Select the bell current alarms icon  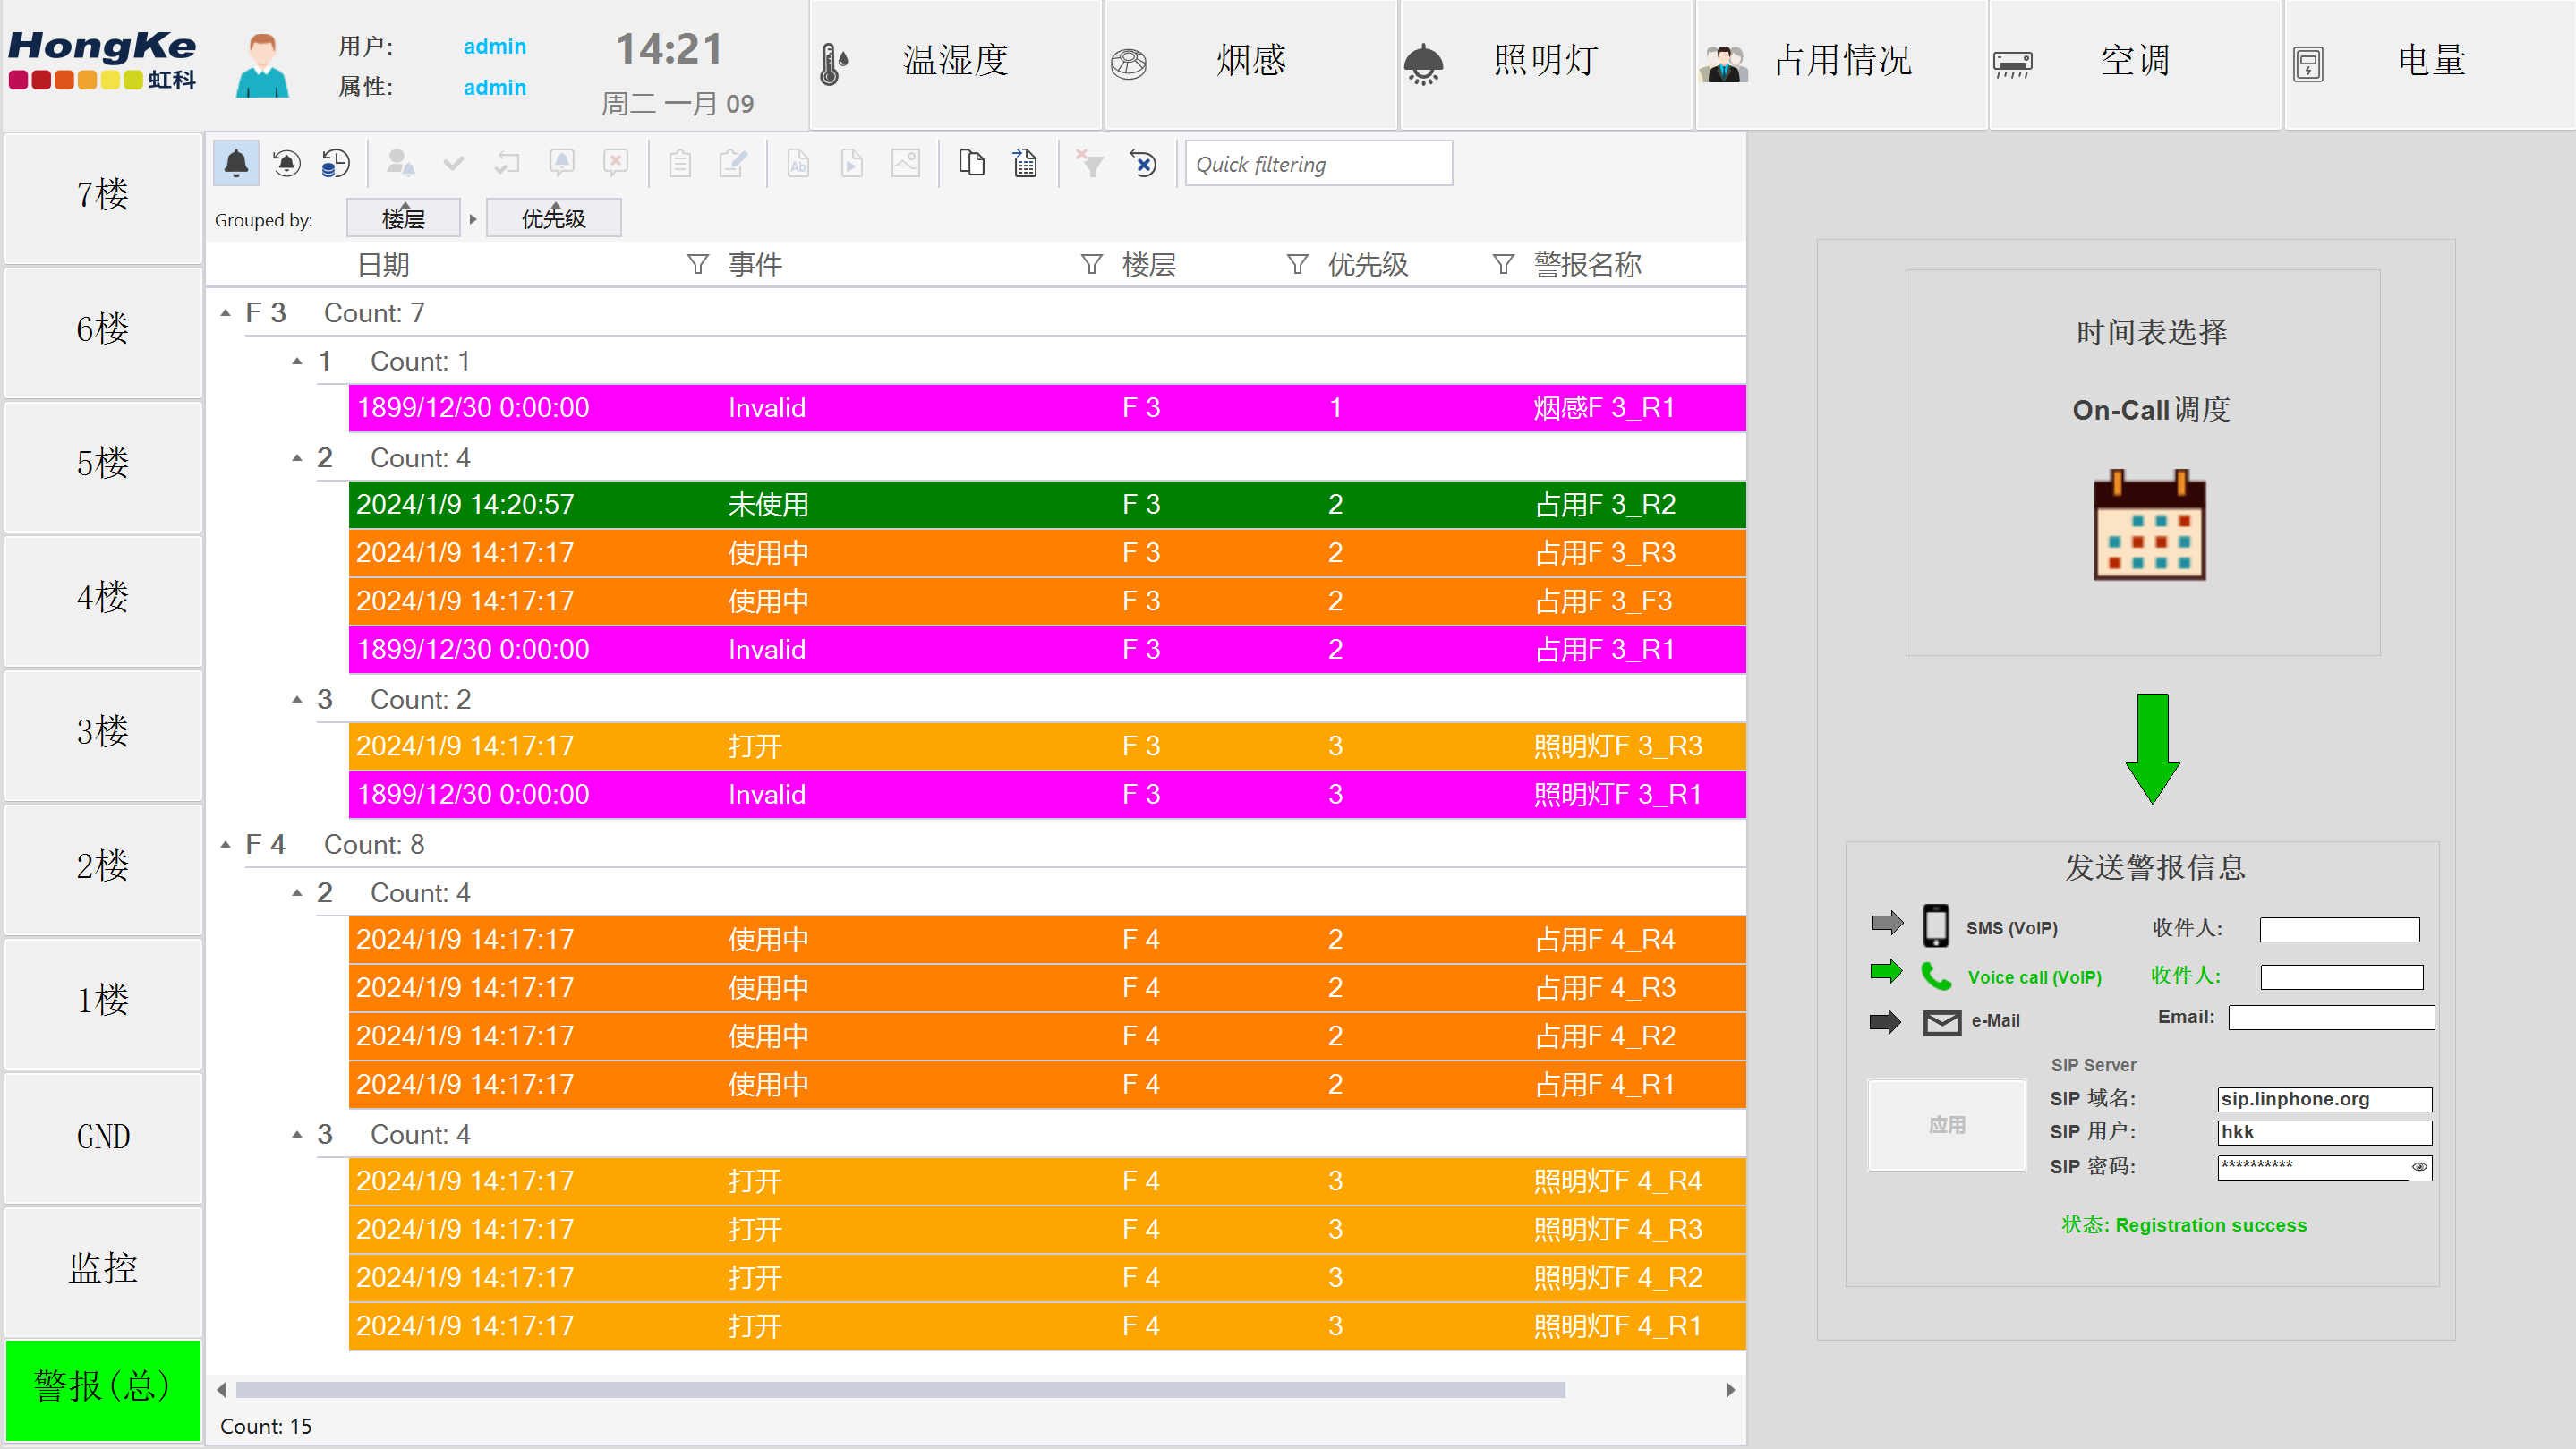click(236, 163)
